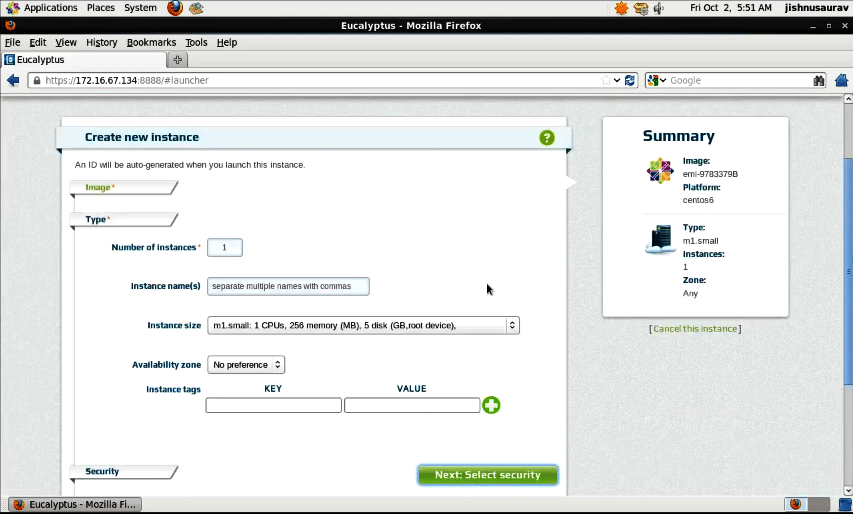This screenshot has height=514, width=853.
Task: Add instance tag with green plus icon
Action: tap(491, 405)
